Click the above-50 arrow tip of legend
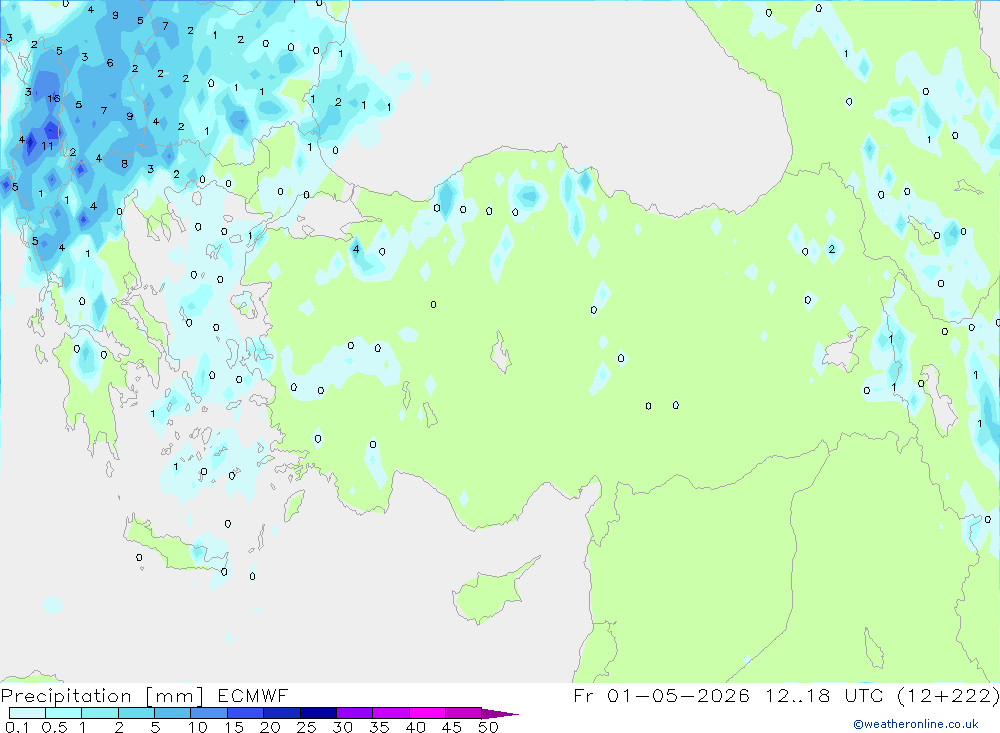Viewport: 1000px width, 733px height. (500, 714)
